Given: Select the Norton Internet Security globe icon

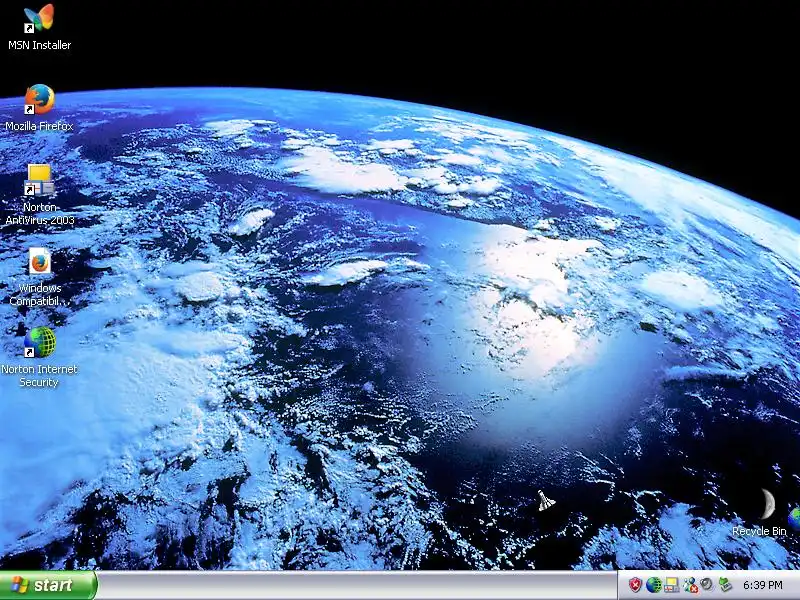Looking at the screenshot, I should pos(39,342).
